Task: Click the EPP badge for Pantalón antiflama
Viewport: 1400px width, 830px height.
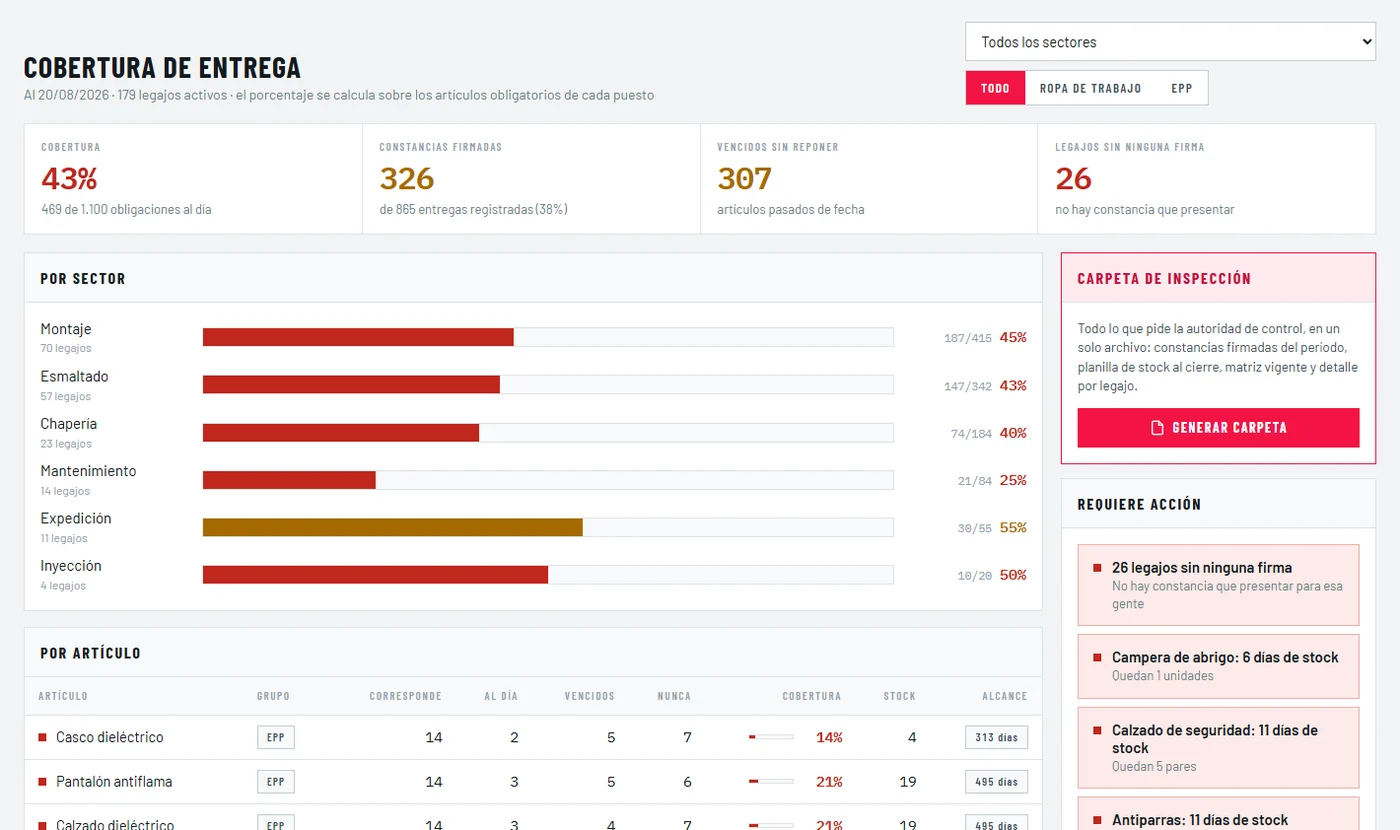Action: pos(276,782)
